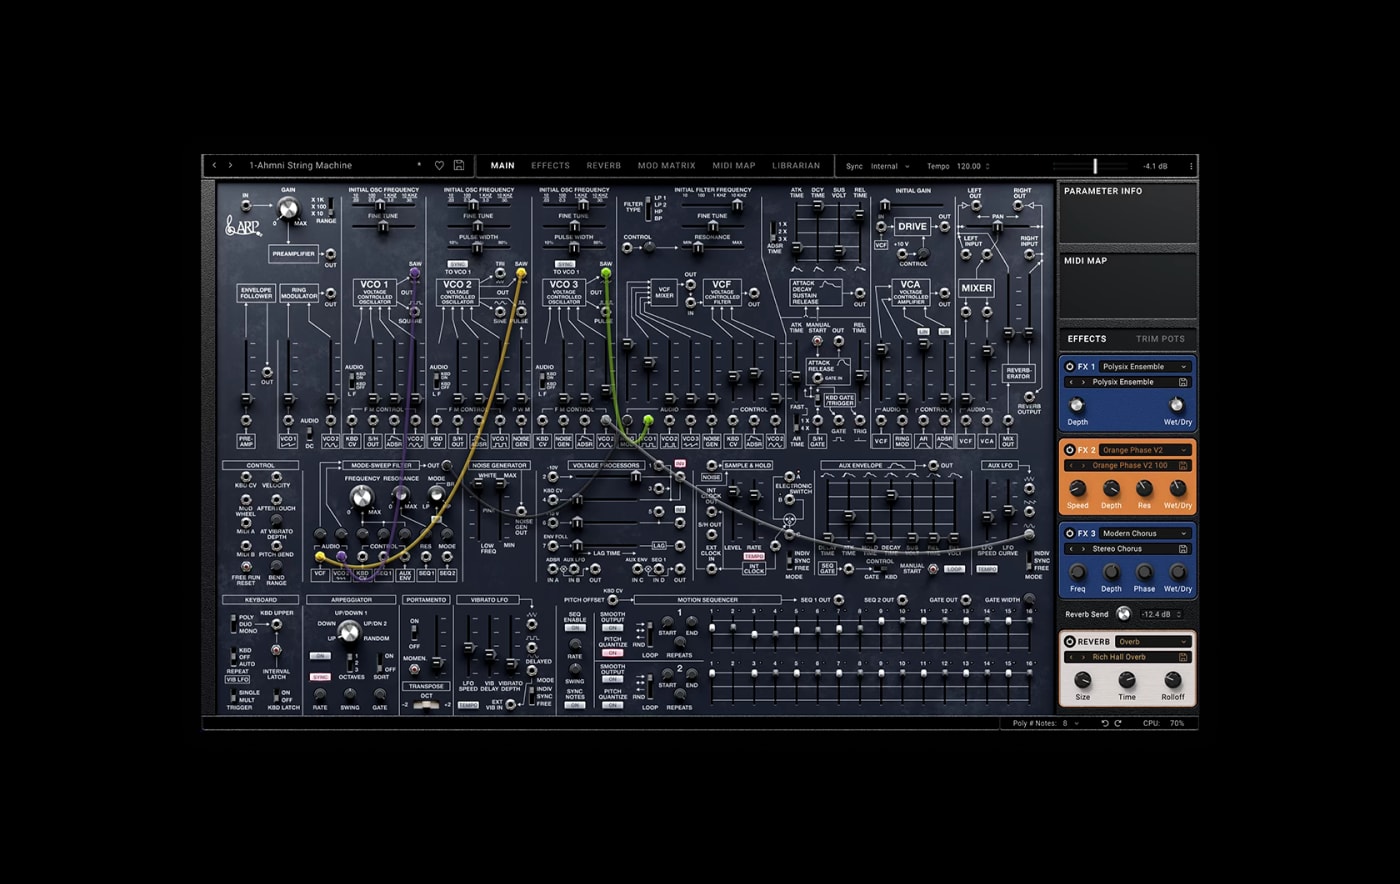
Task: Click the VIB LFO button in the Keyboard section
Action: (236, 679)
